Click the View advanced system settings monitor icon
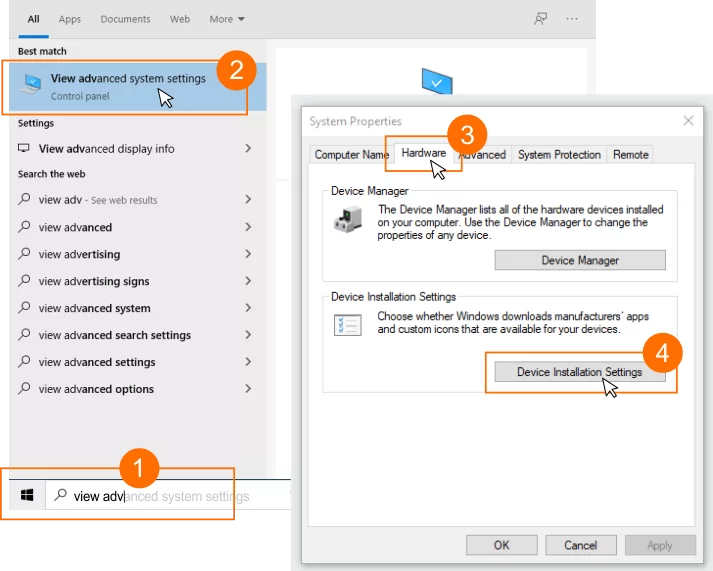713x571 pixels. 31,85
